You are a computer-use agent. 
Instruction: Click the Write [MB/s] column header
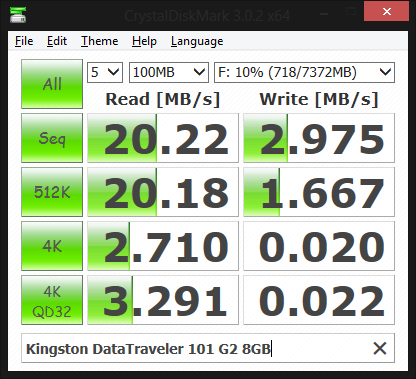tap(319, 99)
